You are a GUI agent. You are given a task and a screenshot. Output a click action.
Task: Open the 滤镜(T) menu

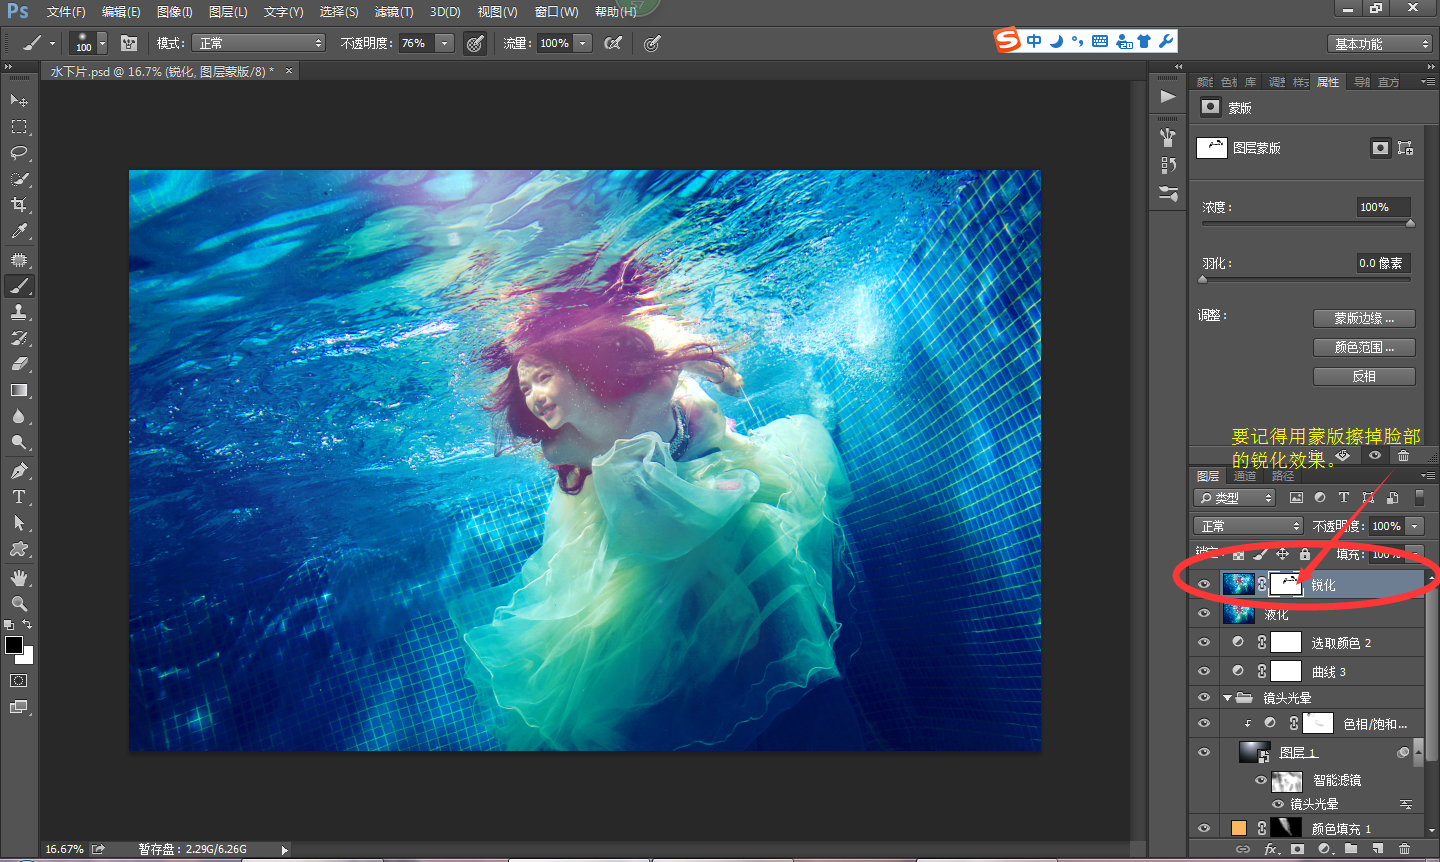click(x=393, y=12)
